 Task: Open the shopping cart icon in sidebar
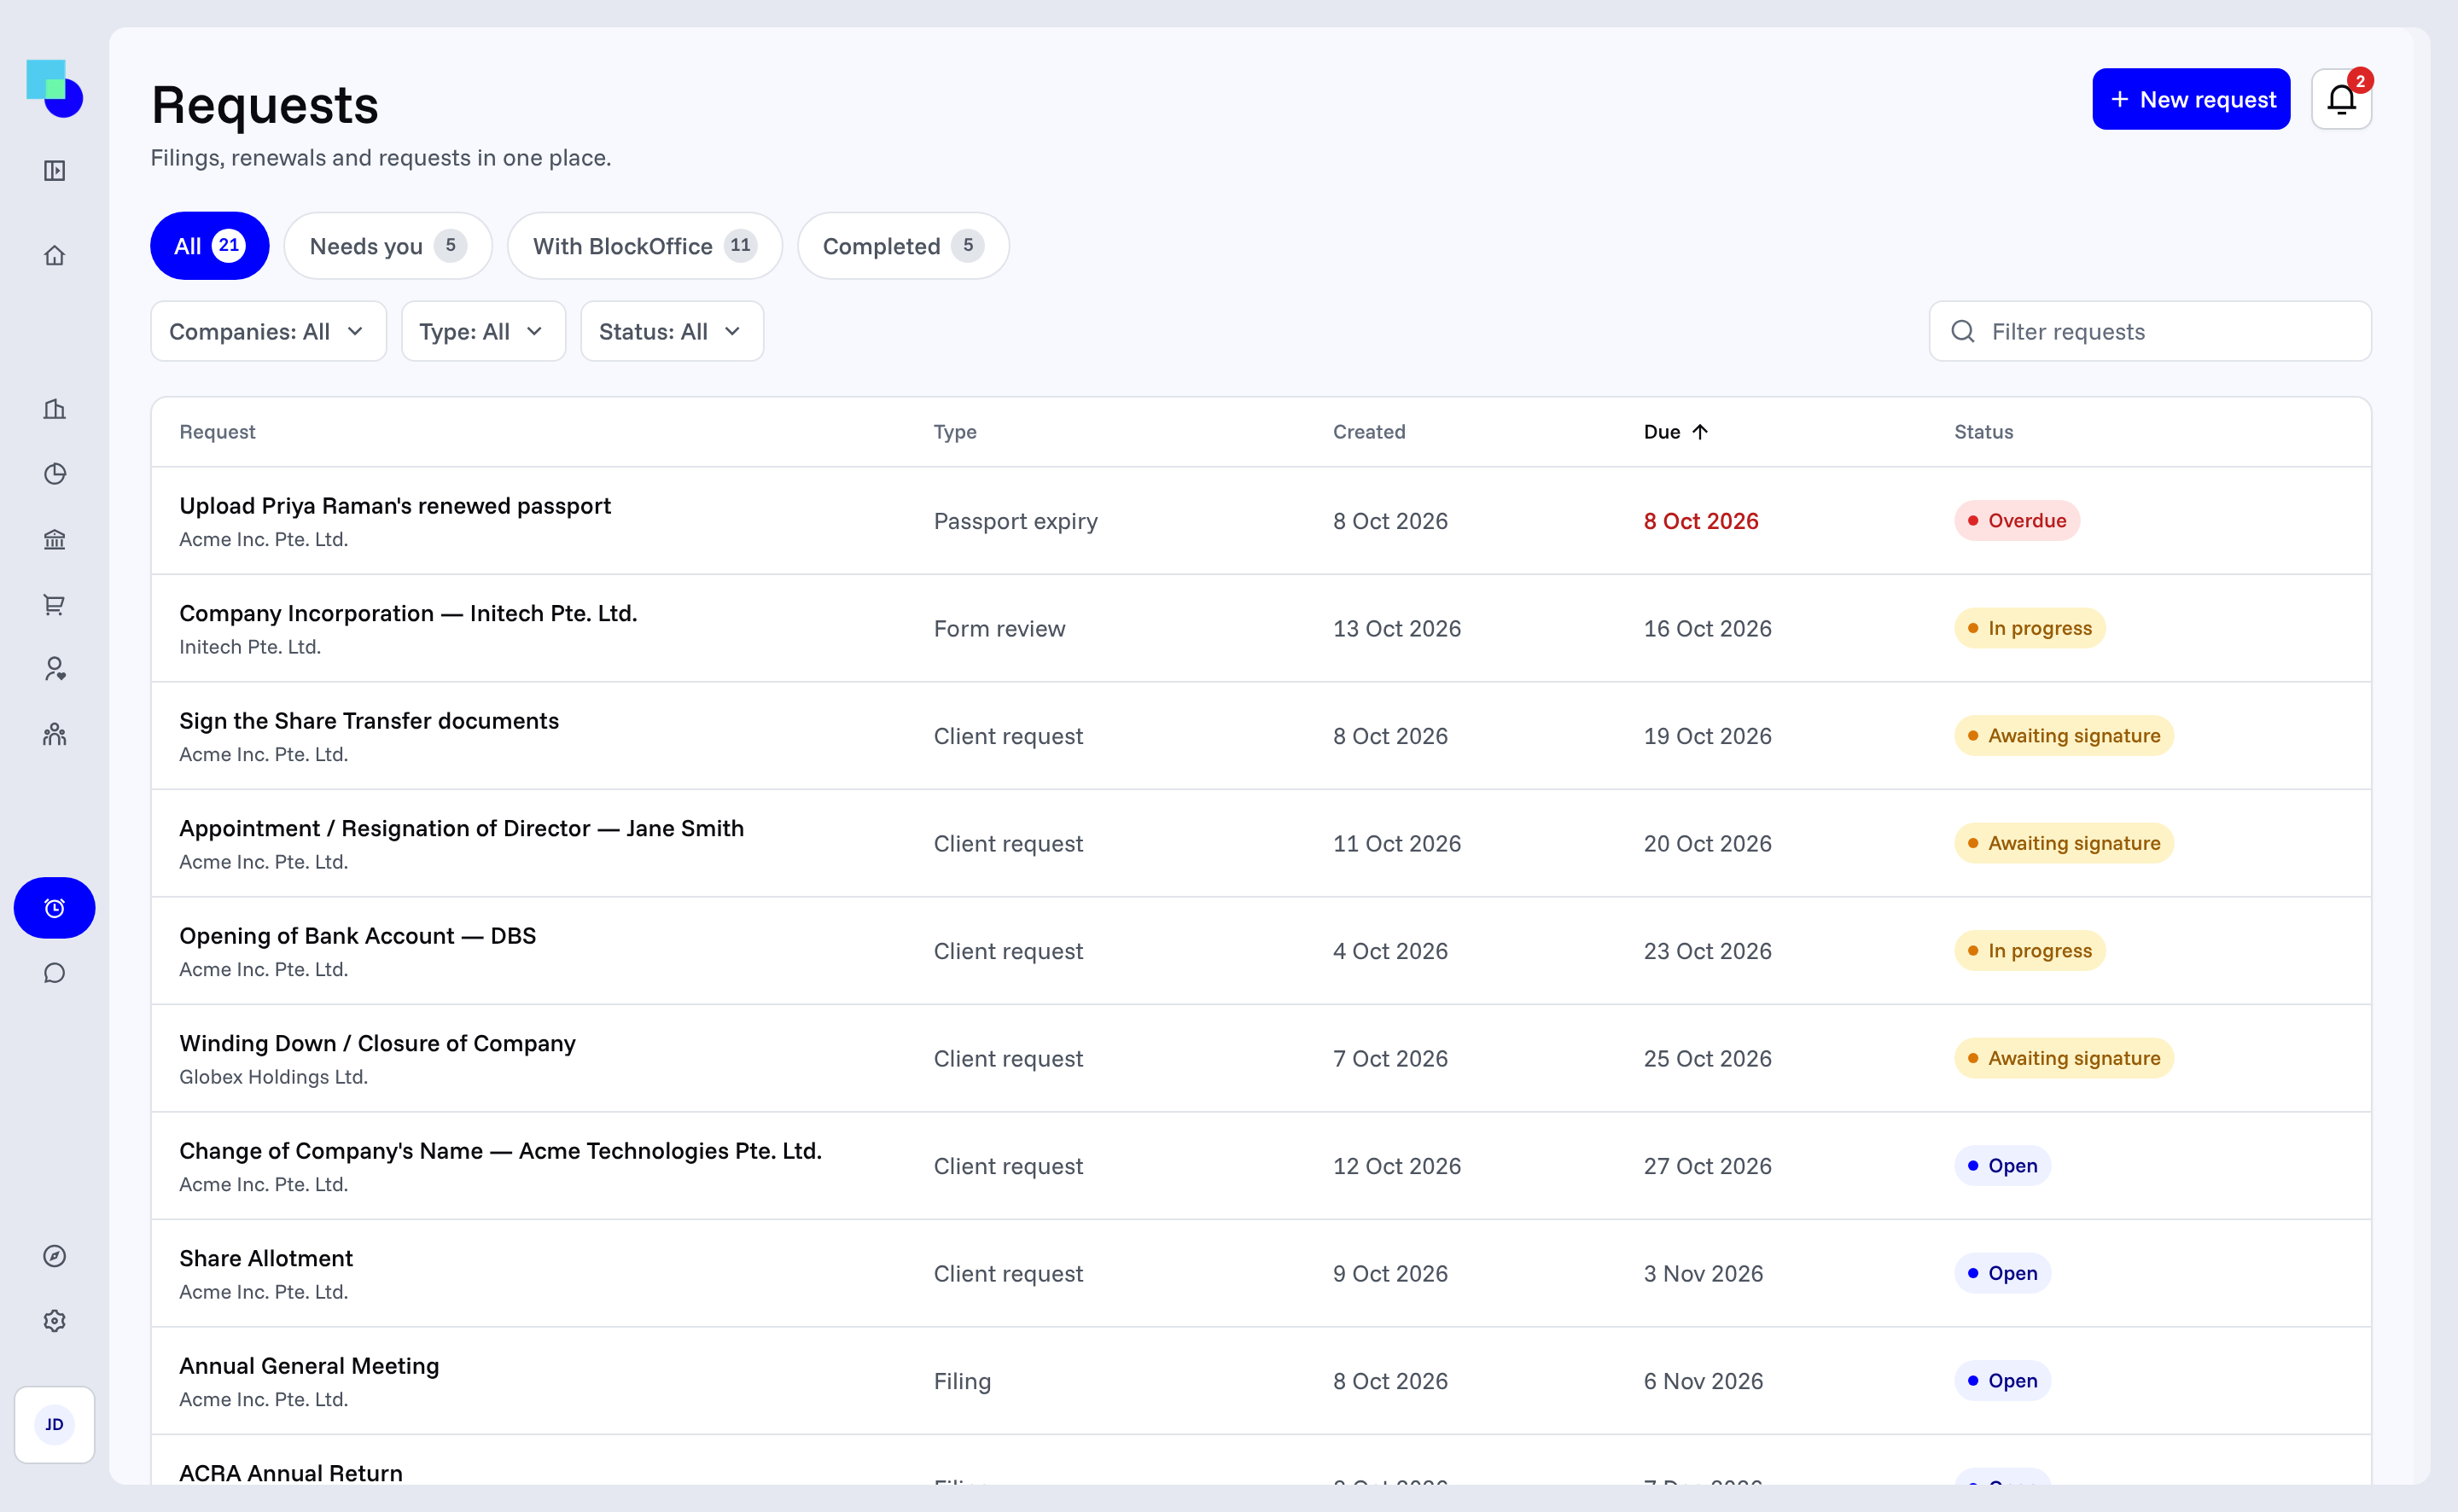coord(55,605)
